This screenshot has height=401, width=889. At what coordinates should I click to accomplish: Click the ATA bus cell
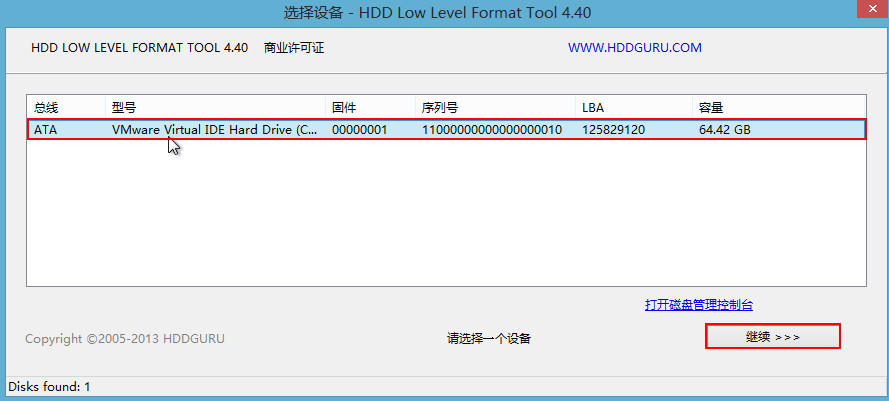45,130
